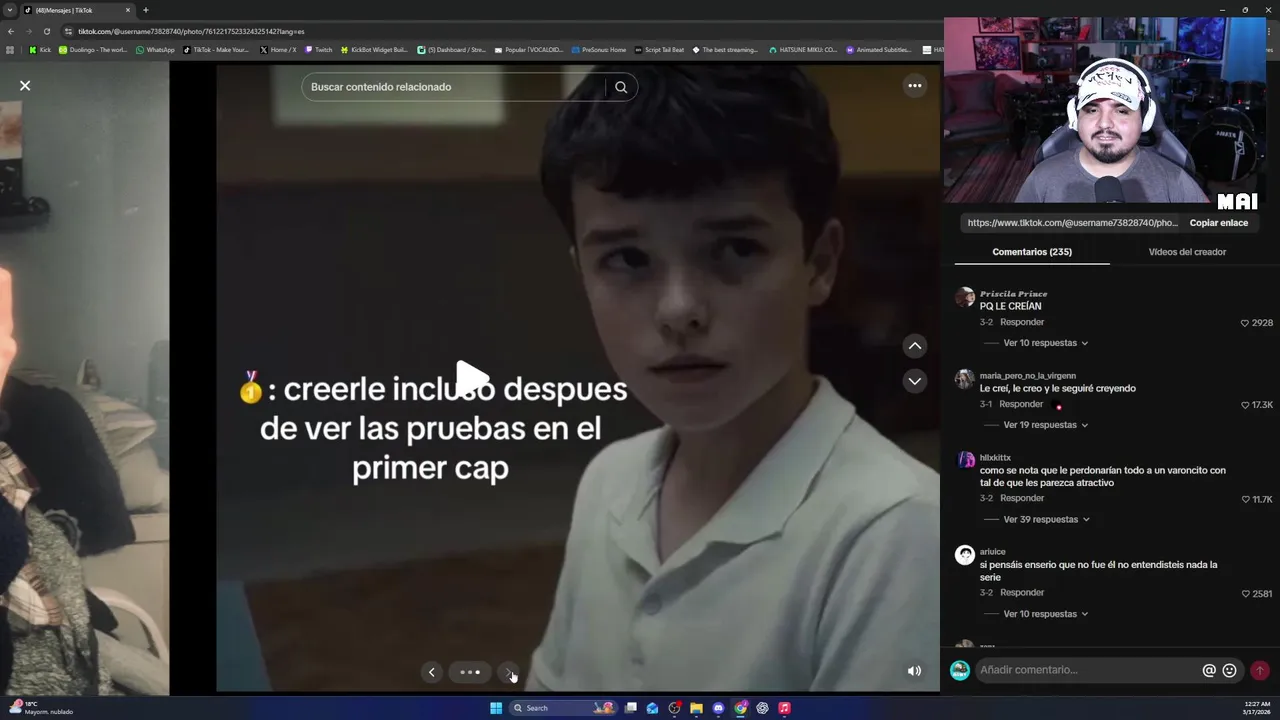
Task: Show previous photo slide arrow
Action: 431,672
